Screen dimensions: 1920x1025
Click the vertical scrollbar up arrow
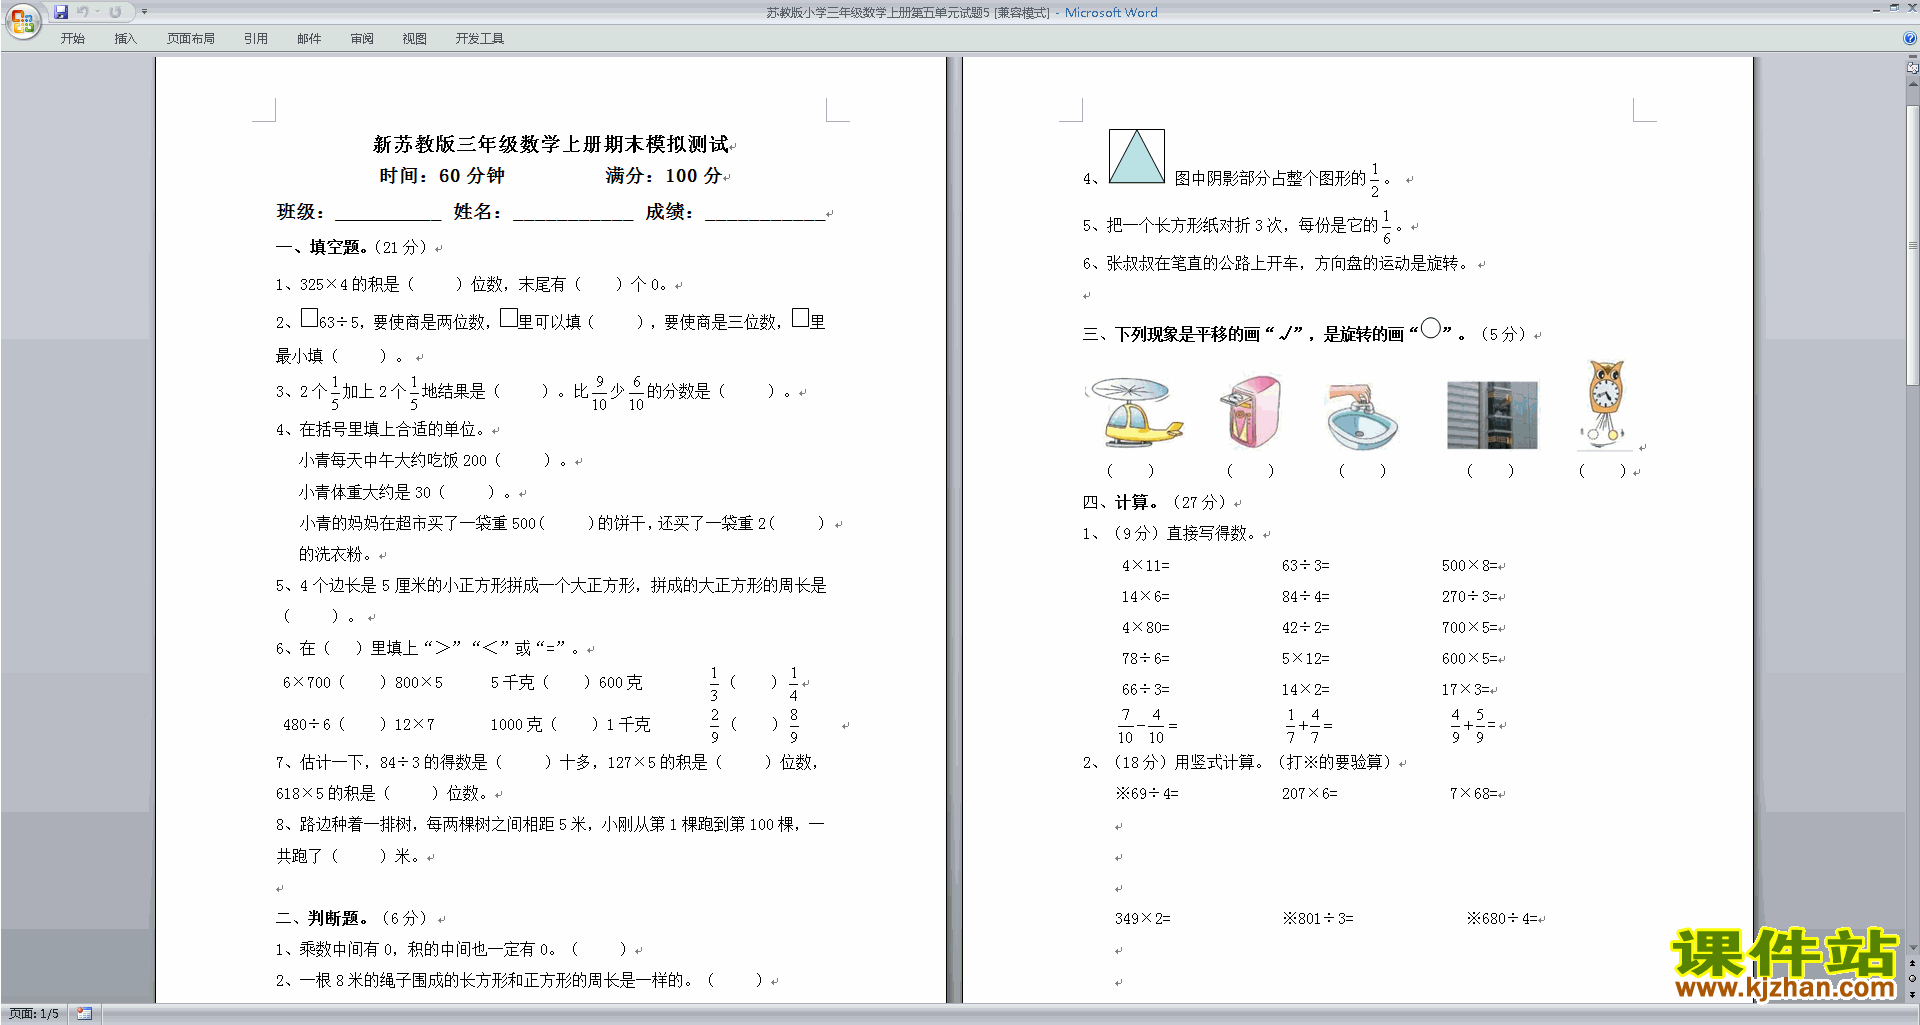pos(1912,85)
